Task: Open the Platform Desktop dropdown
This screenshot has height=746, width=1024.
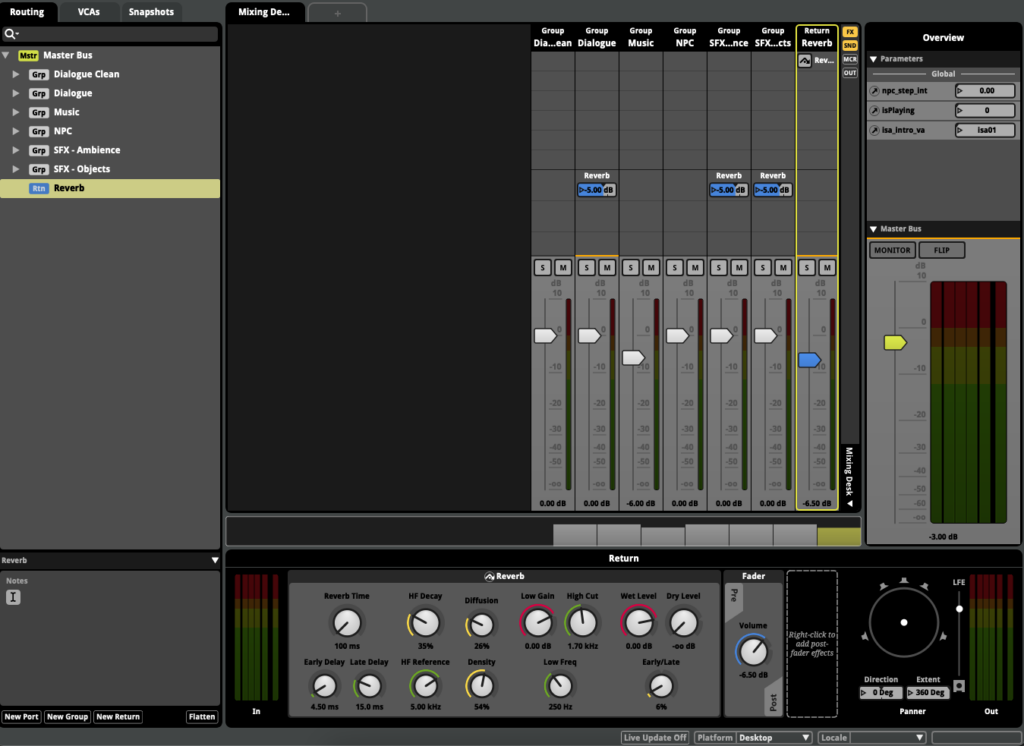Action: (x=773, y=737)
